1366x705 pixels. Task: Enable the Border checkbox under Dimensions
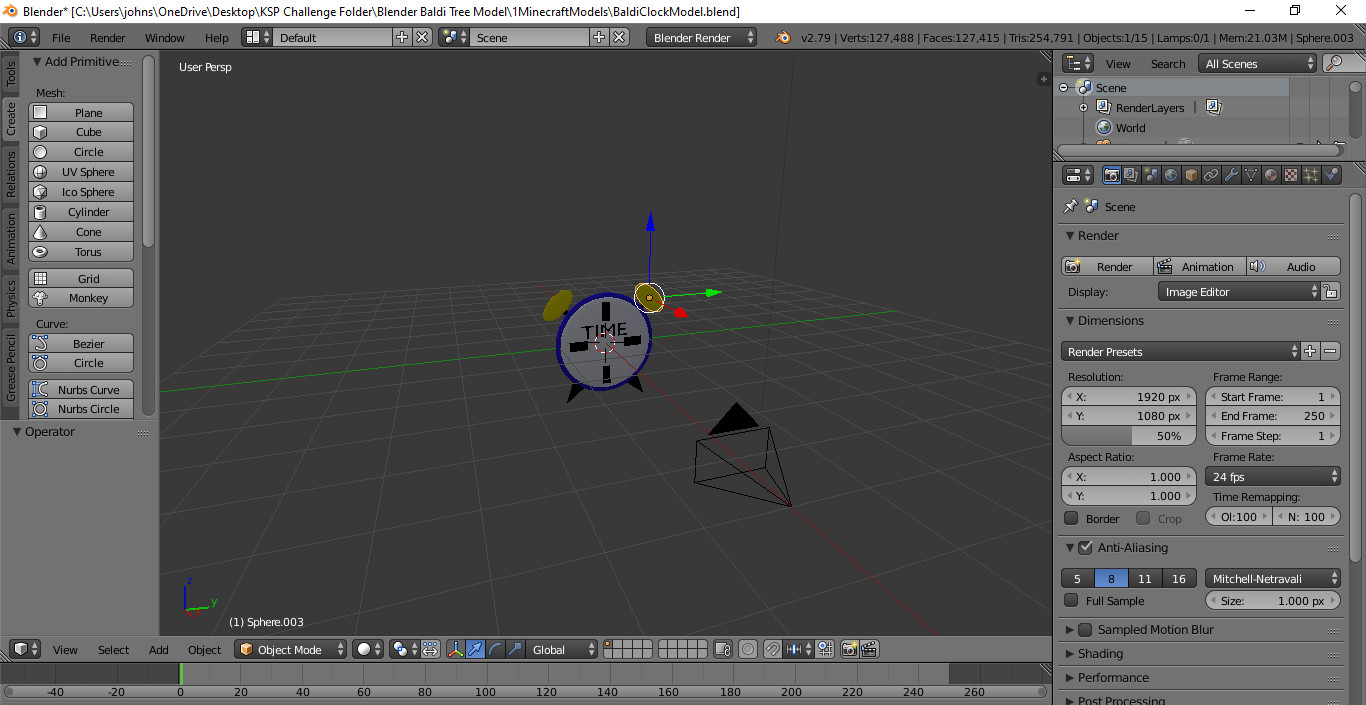coord(1069,518)
